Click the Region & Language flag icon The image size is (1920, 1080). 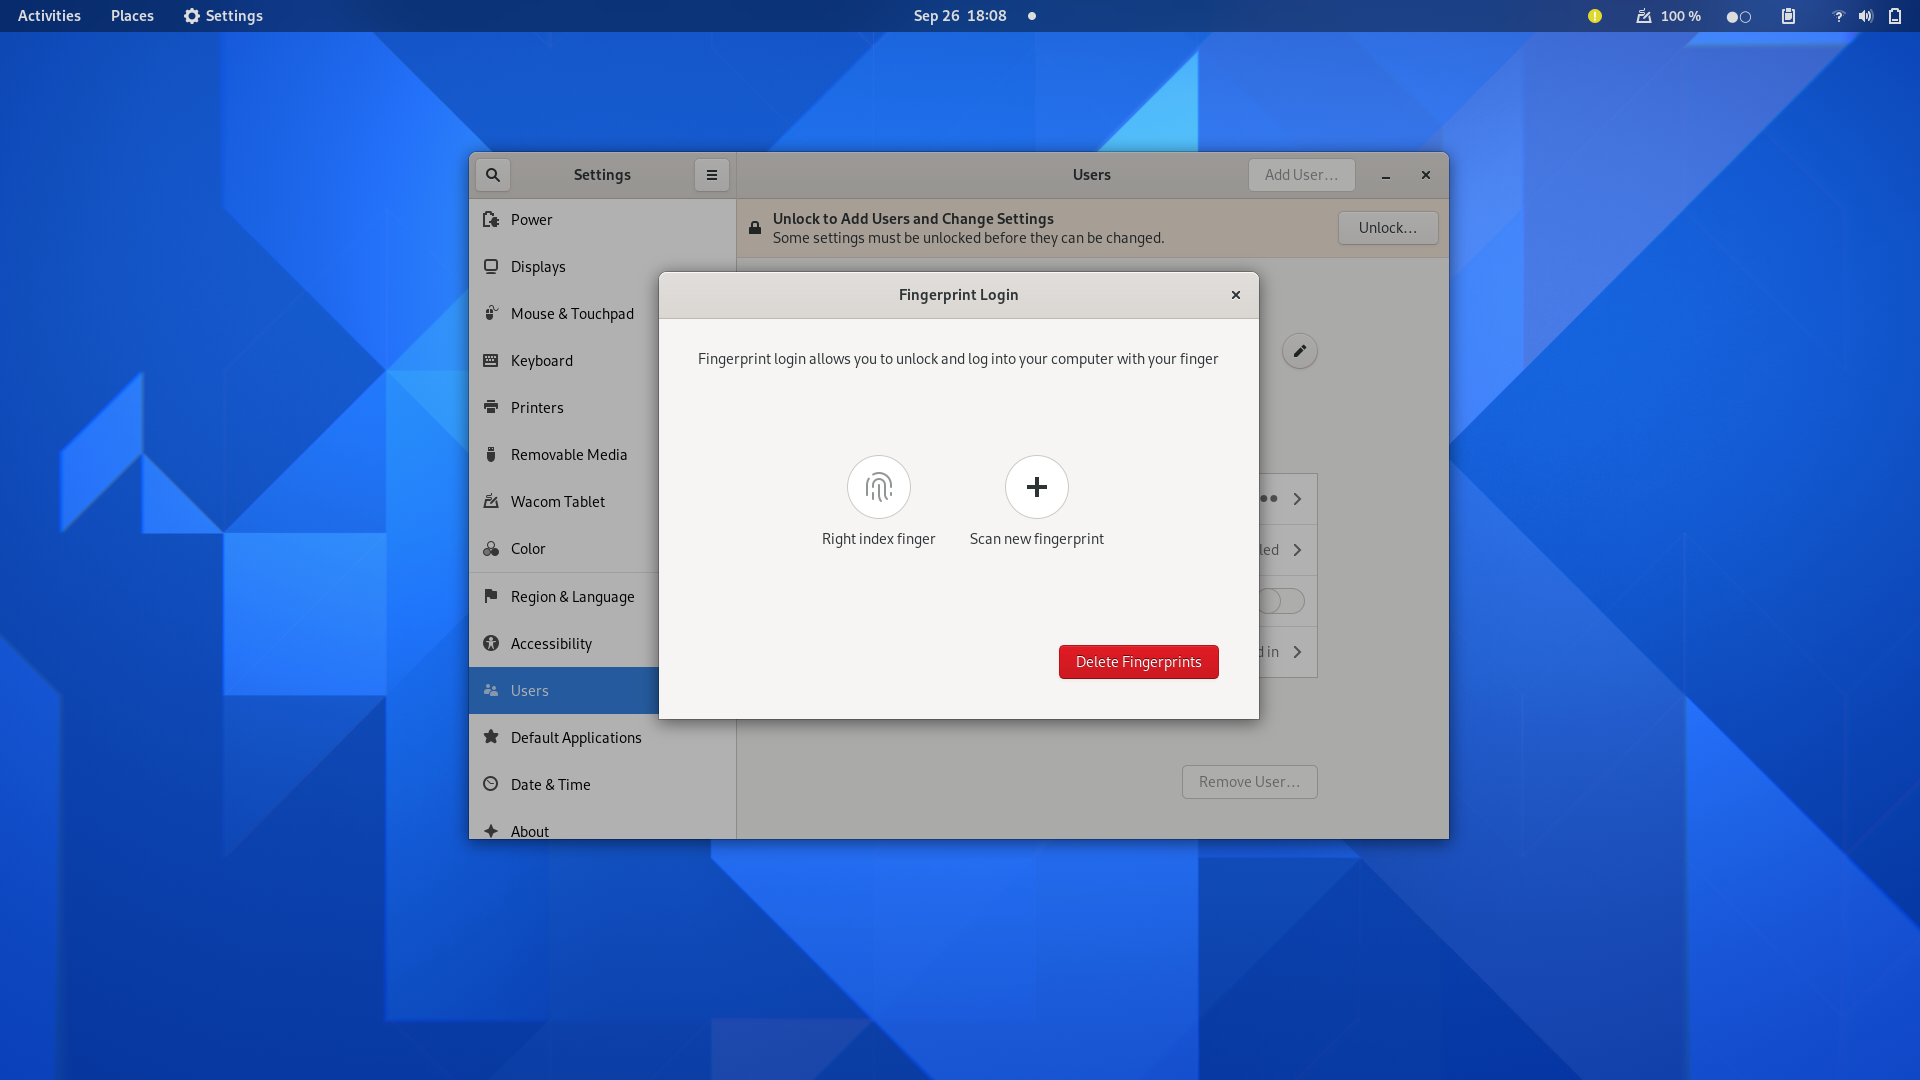click(491, 596)
